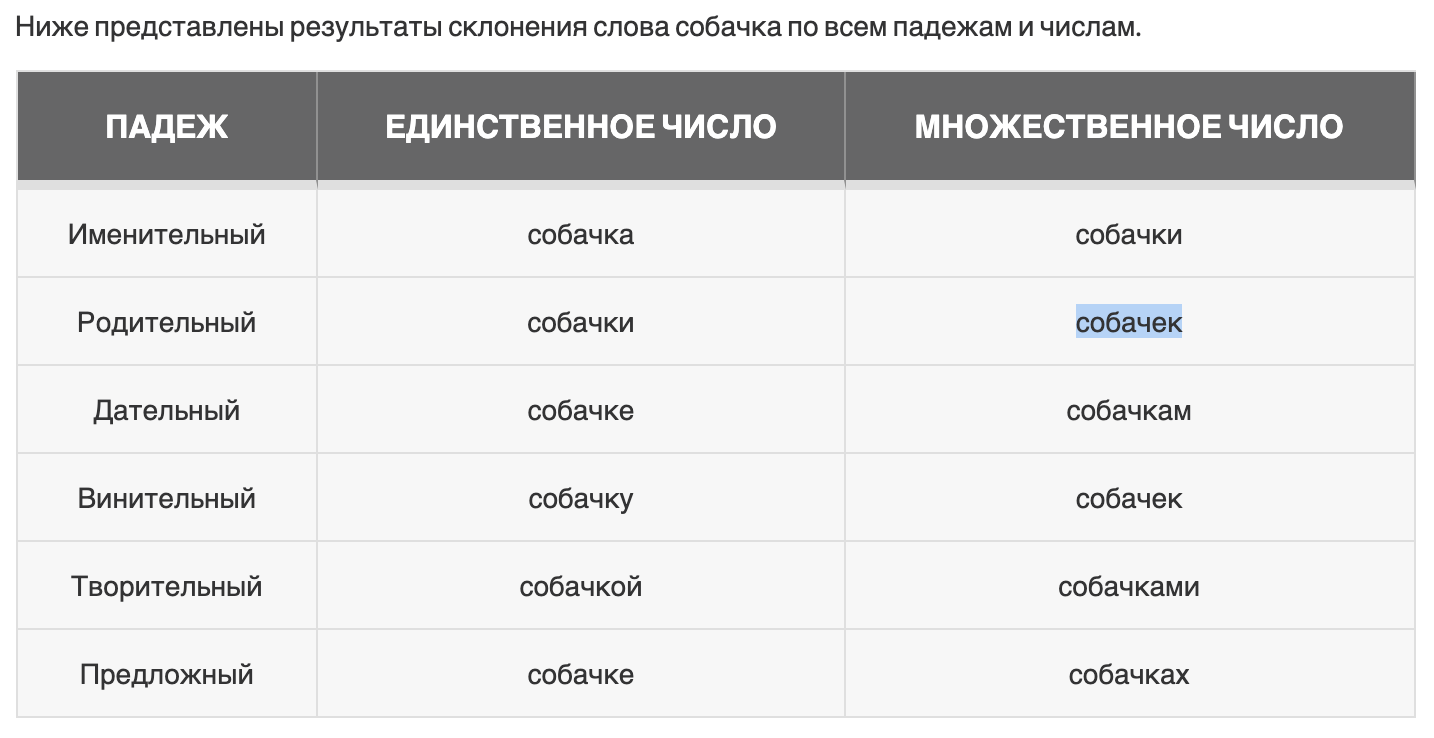
Task: Select the plural form собачками
Action: [x=1128, y=587]
